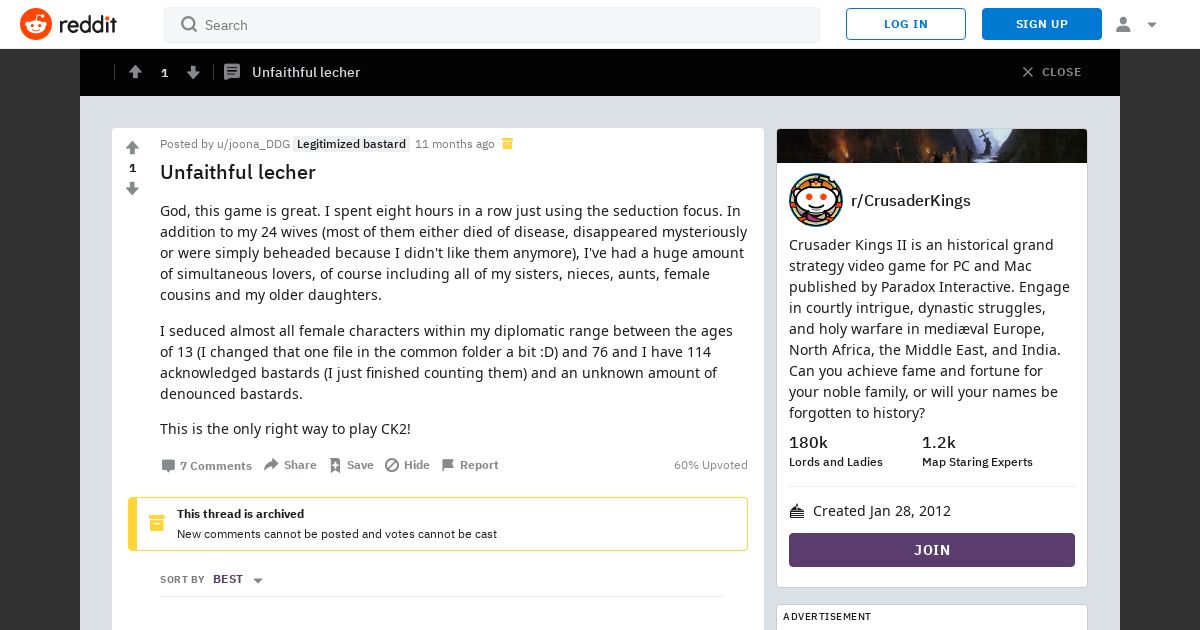Click the Log In button
1200x630 pixels.
point(906,24)
